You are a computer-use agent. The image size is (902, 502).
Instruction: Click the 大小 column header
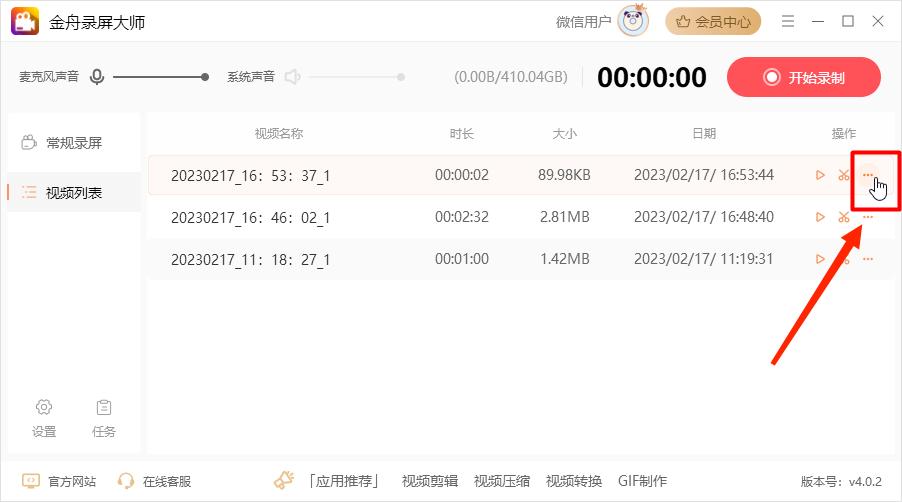[x=564, y=133]
